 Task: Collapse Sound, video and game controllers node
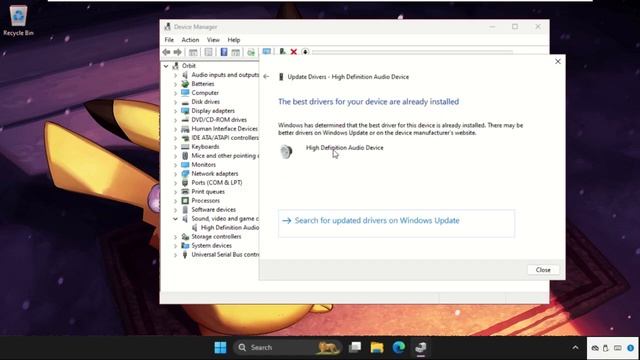coord(176,219)
